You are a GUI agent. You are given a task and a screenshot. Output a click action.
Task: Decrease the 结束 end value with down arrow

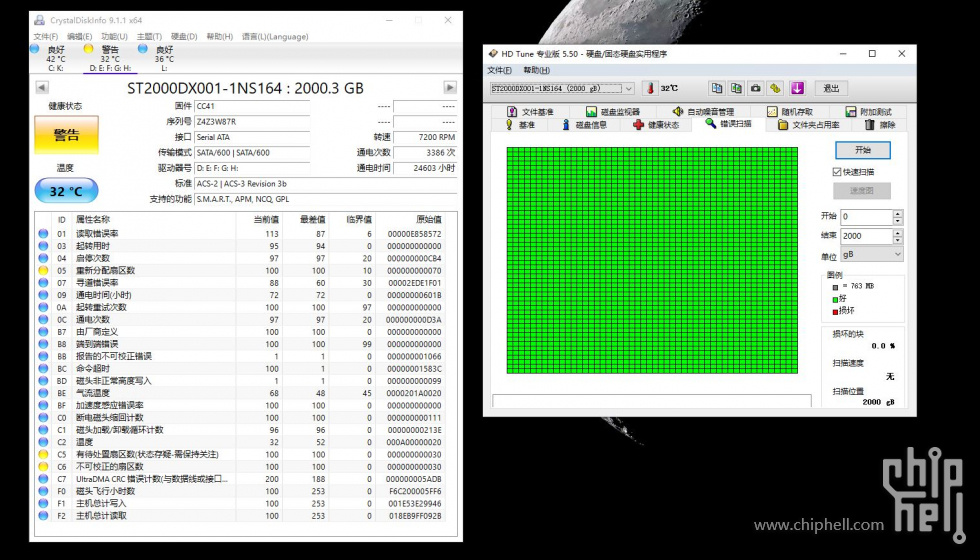click(x=898, y=240)
